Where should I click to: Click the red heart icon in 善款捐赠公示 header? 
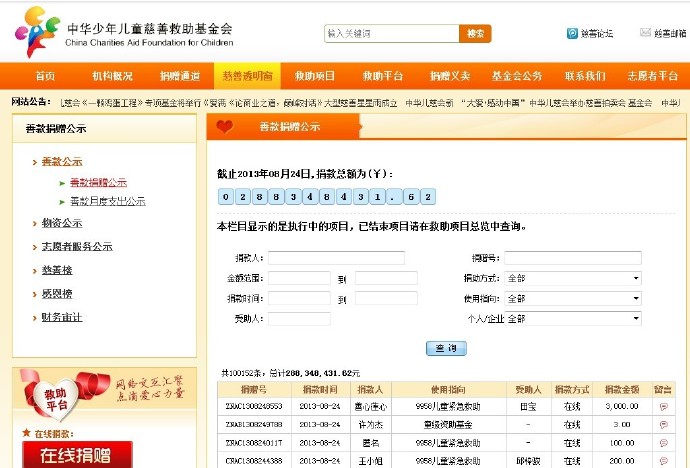click(224, 127)
